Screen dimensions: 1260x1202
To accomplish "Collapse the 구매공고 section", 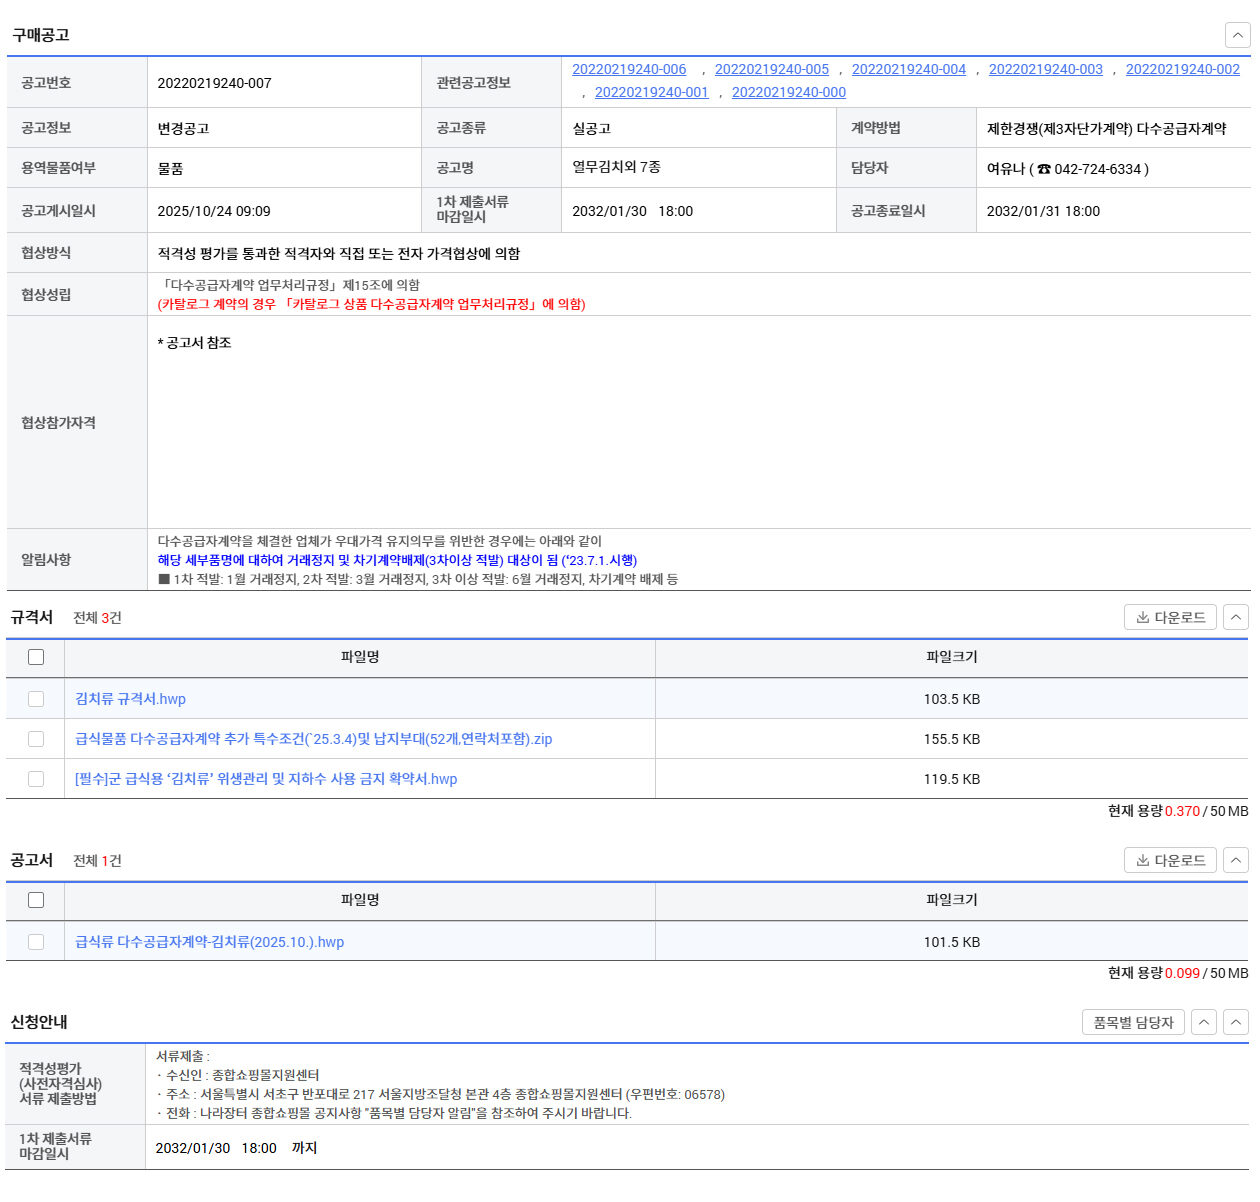I will point(1237,36).
